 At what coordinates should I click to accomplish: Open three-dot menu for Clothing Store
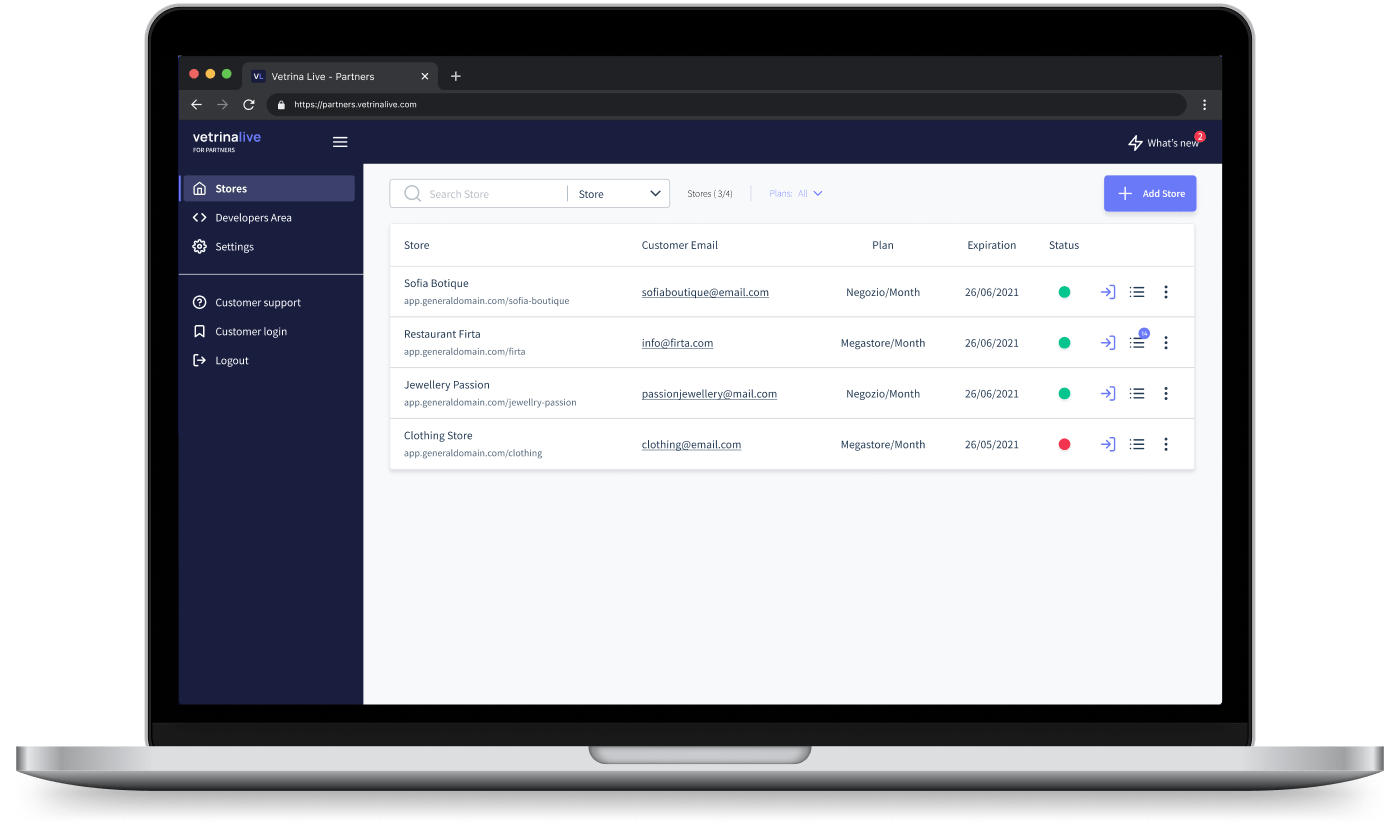(1166, 444)
